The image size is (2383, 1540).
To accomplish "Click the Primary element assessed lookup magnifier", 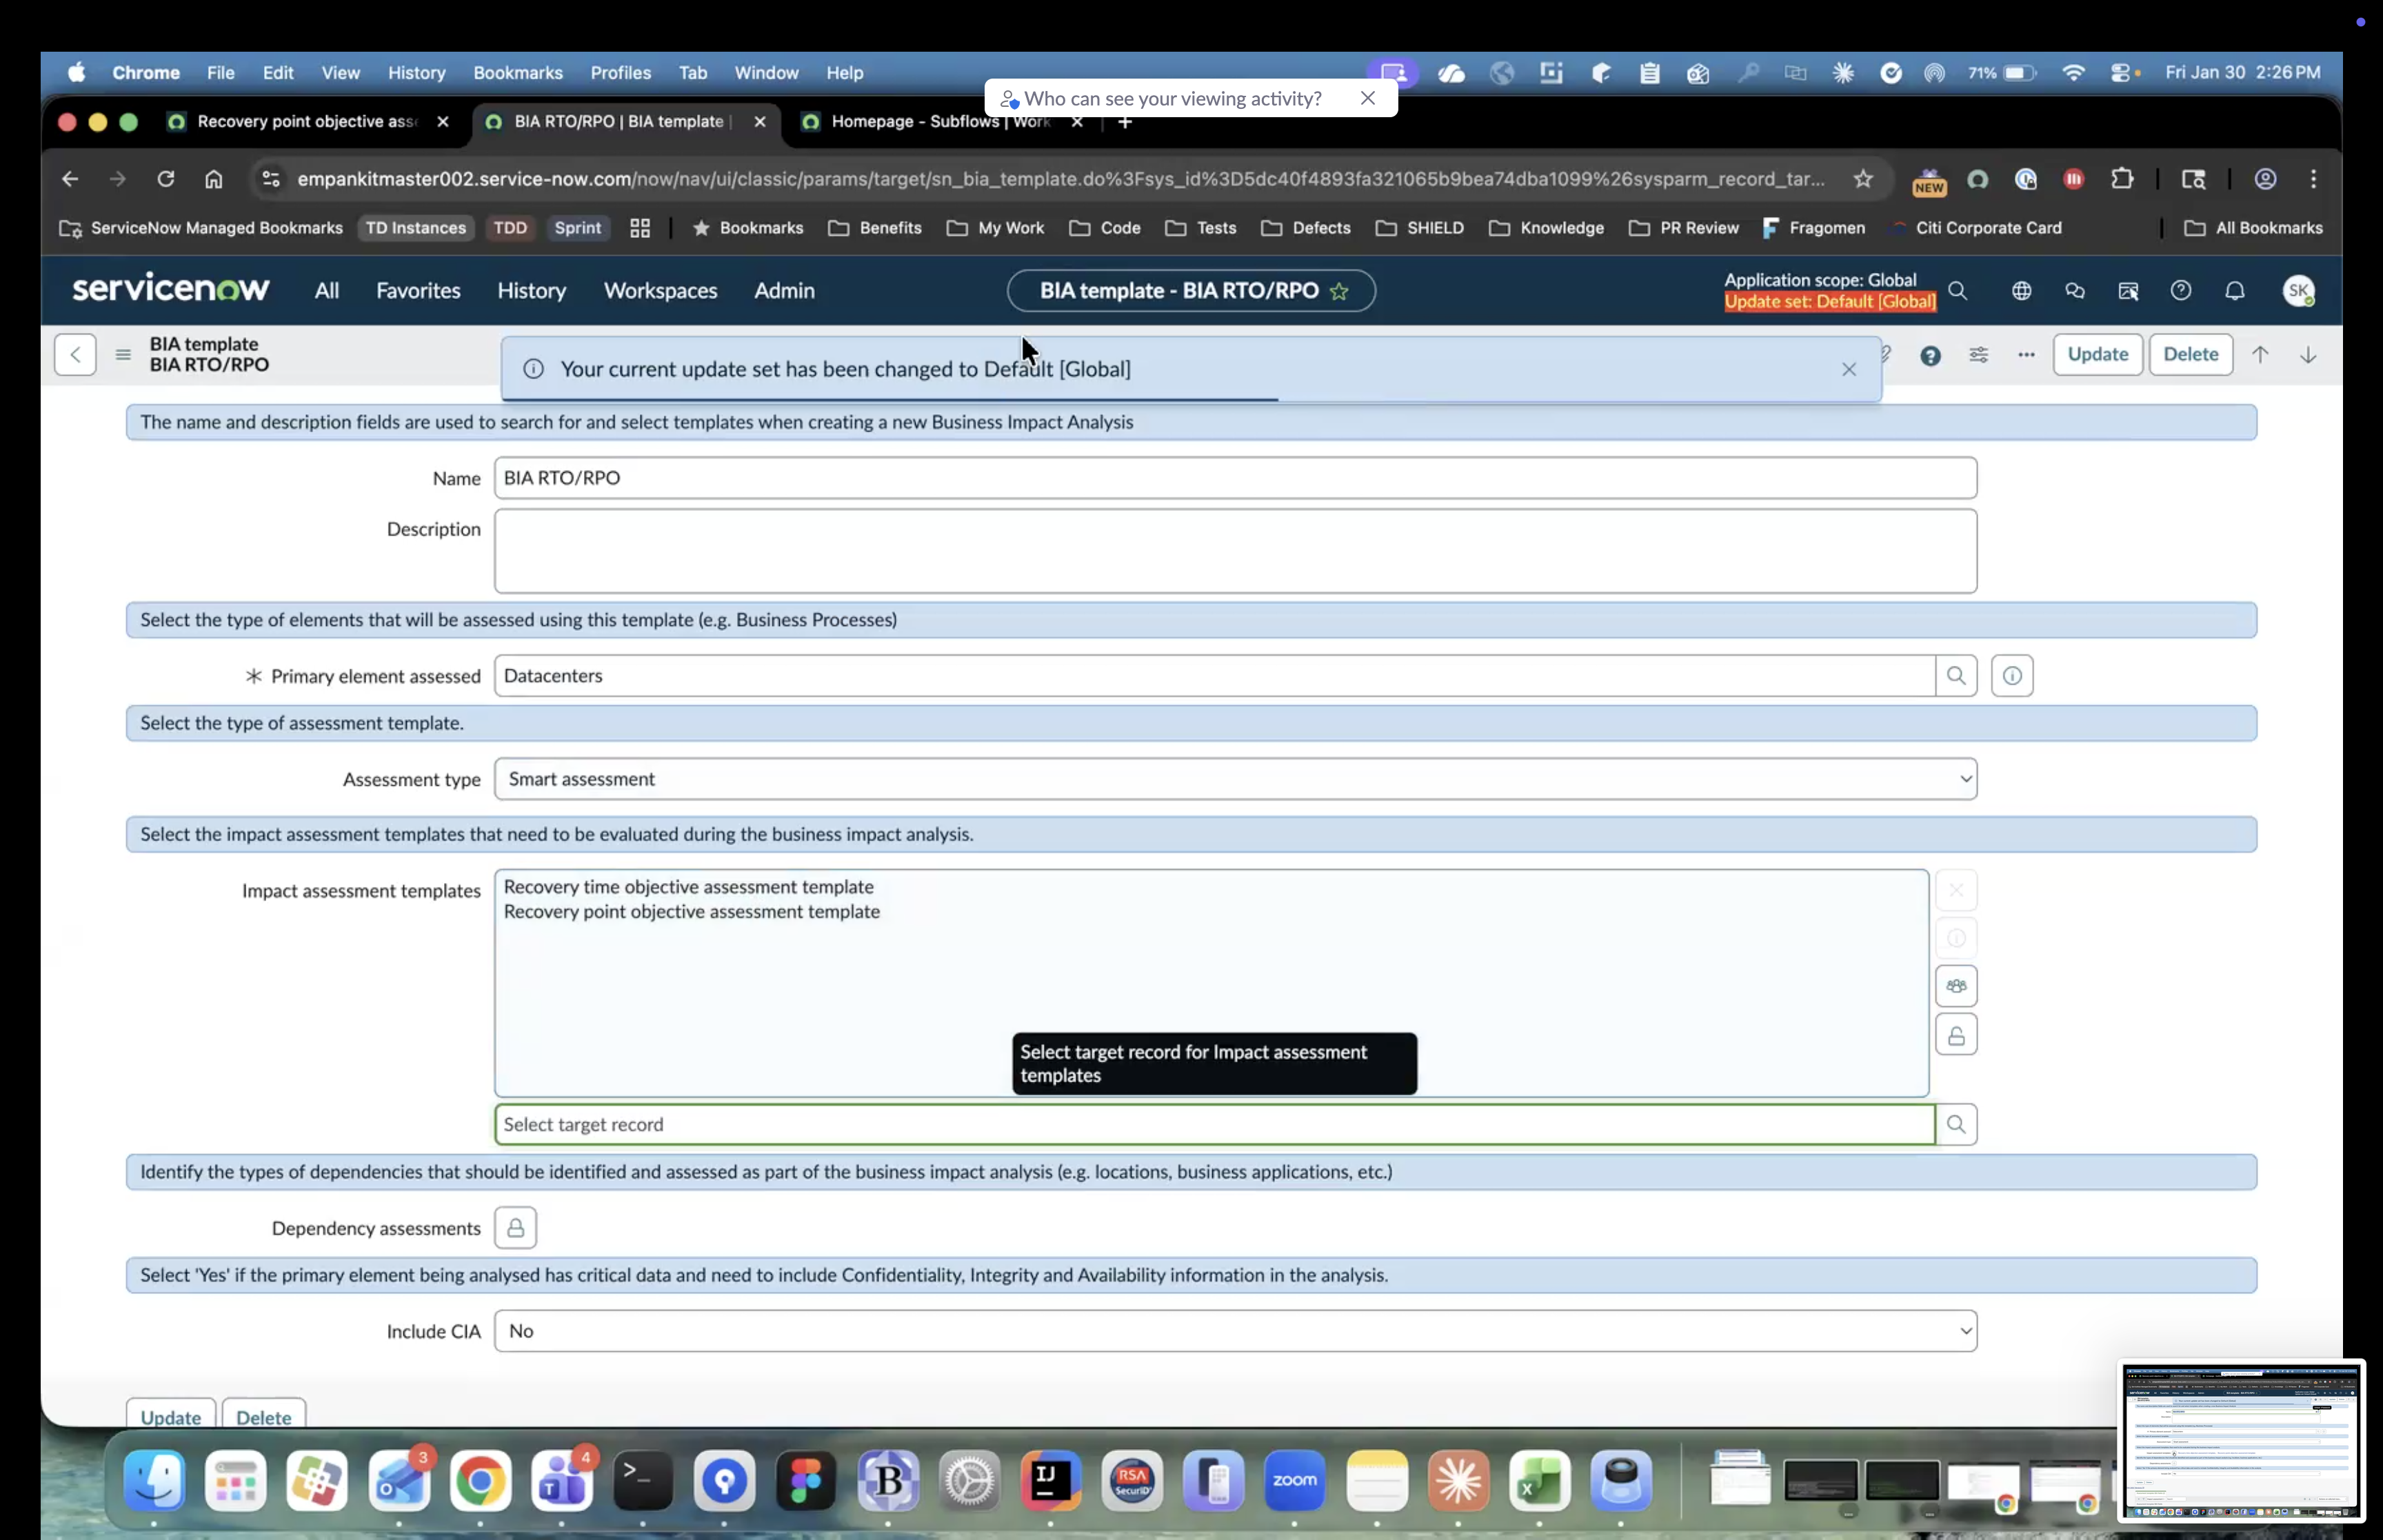I will click(x=1956, y=676).
